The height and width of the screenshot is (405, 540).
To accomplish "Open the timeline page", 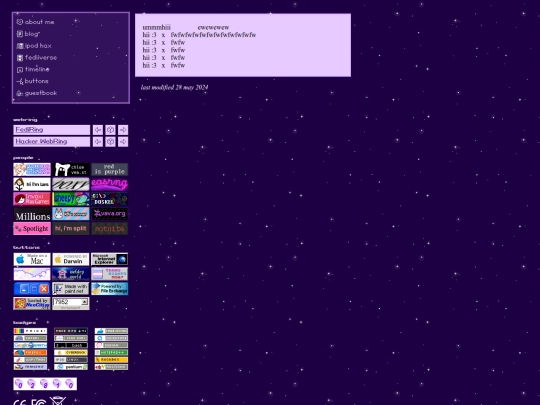I will [33, 69].
